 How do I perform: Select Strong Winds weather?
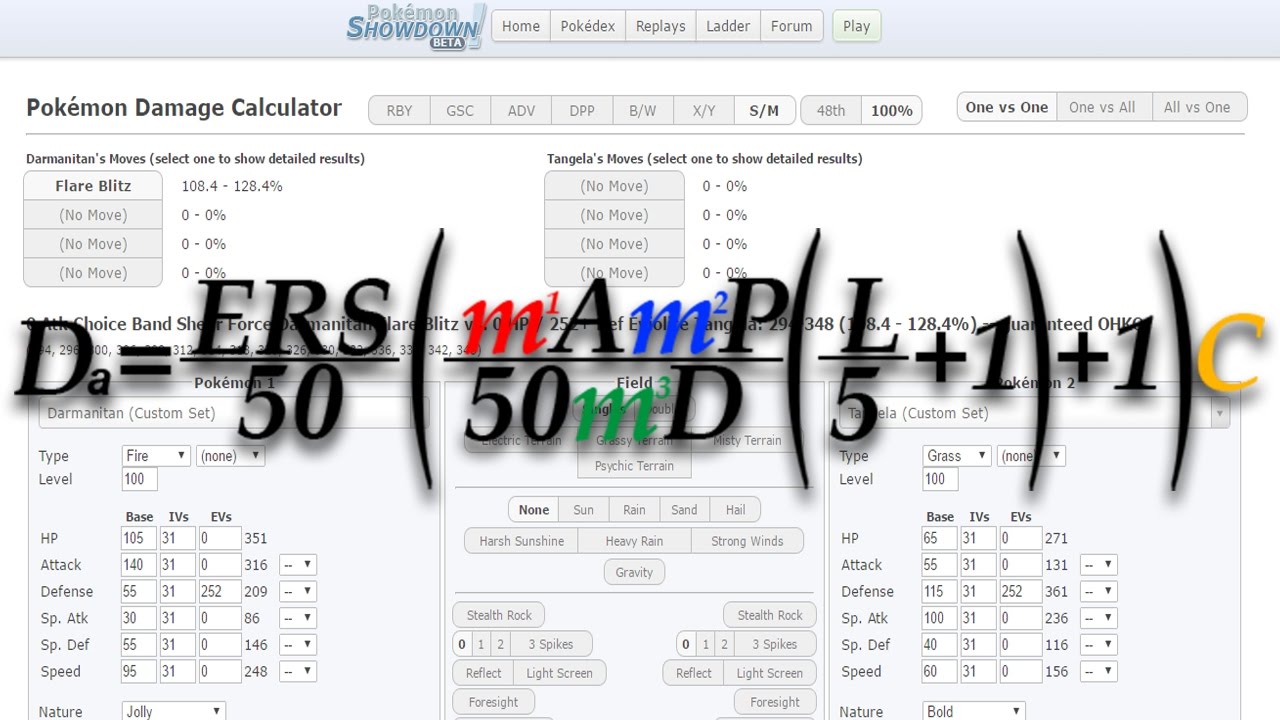(x=747, y=541)
